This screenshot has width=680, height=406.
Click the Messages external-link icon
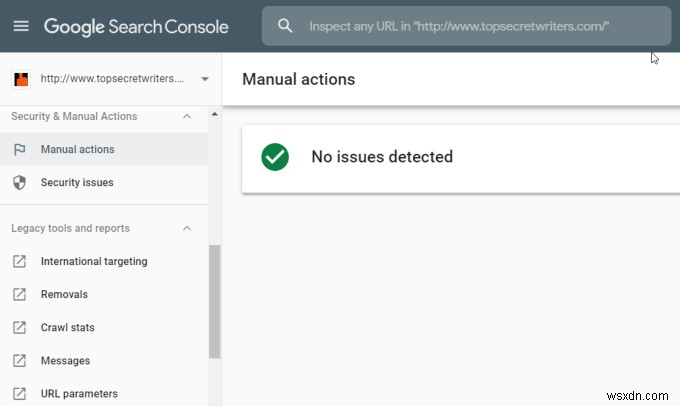[x=20, y=360]
